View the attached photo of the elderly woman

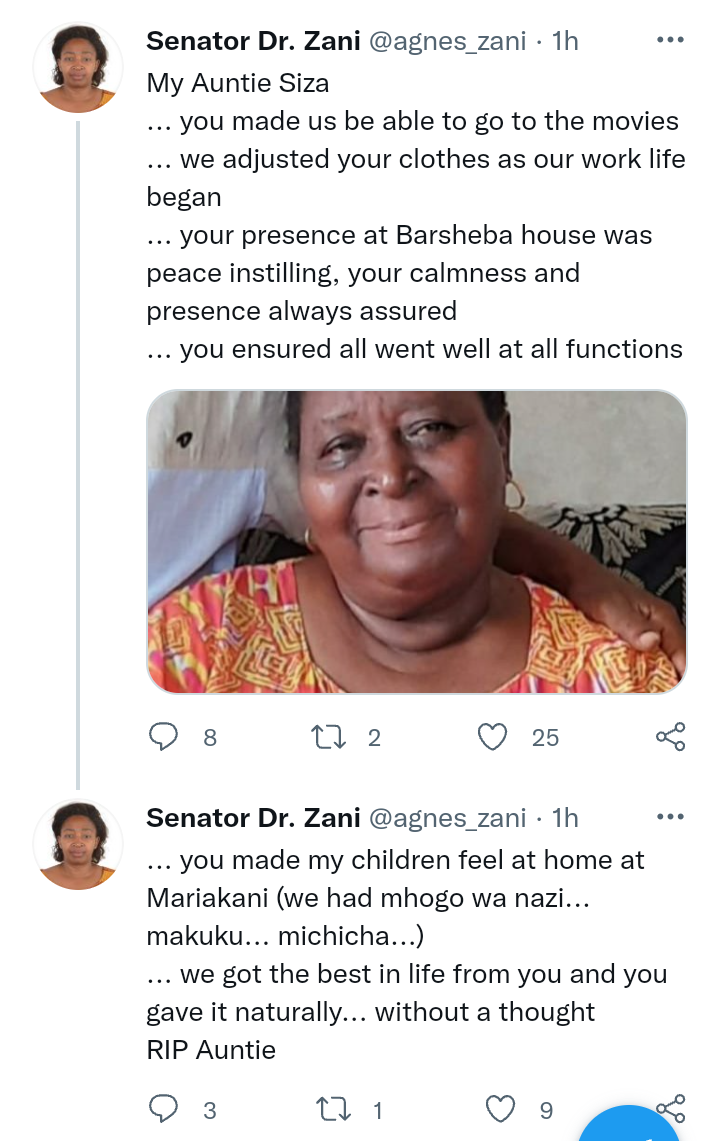coord(416,541)
